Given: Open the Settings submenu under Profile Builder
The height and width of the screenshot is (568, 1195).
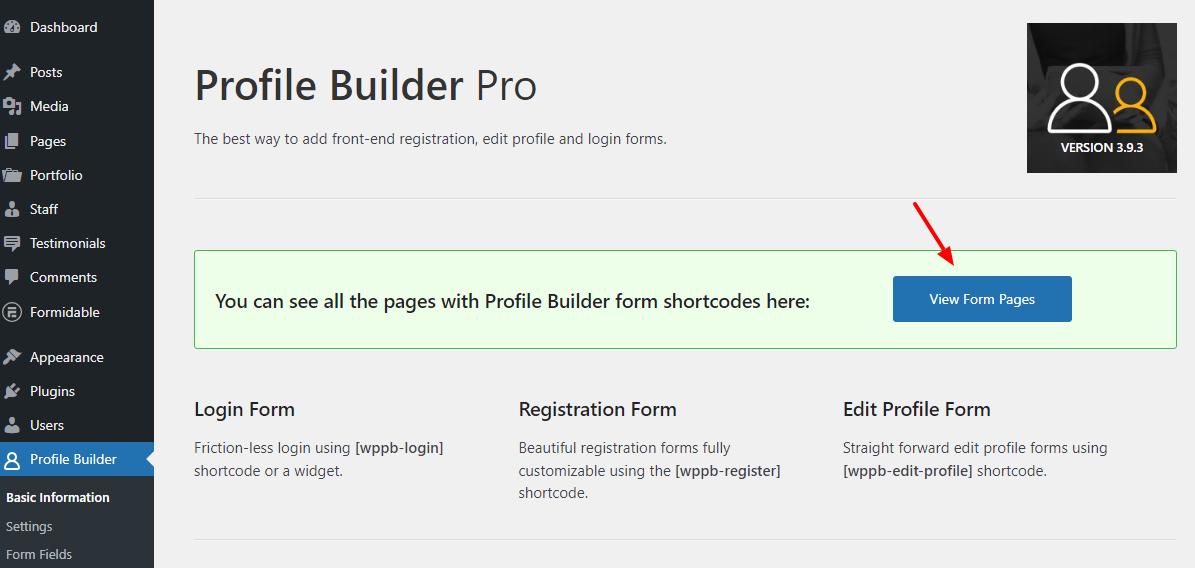Looking at the screenshot, I should click(29, 526).
